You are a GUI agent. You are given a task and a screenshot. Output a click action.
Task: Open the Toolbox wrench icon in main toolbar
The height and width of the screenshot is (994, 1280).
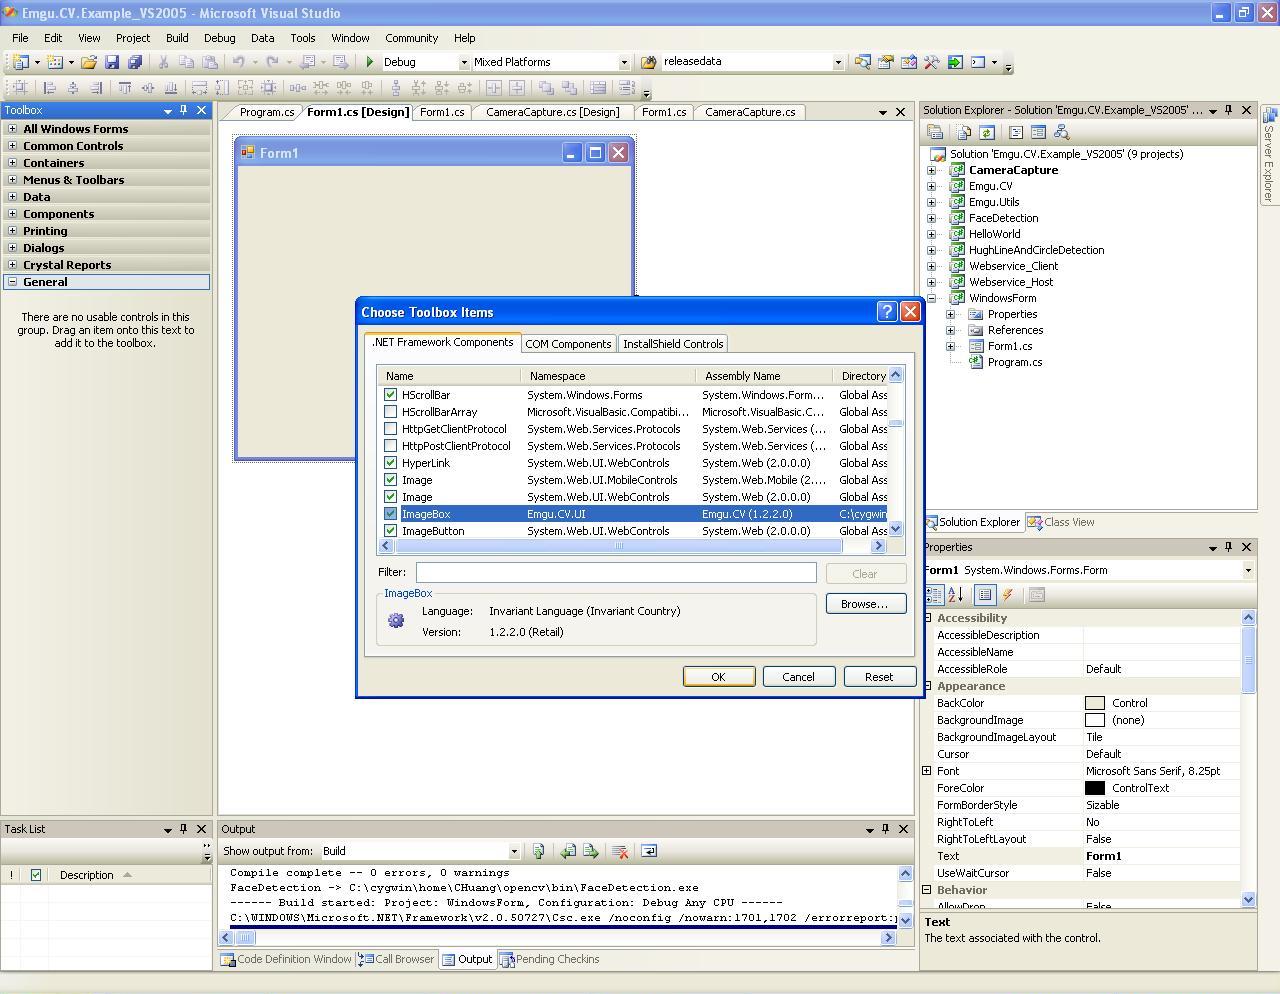point(931,62)
